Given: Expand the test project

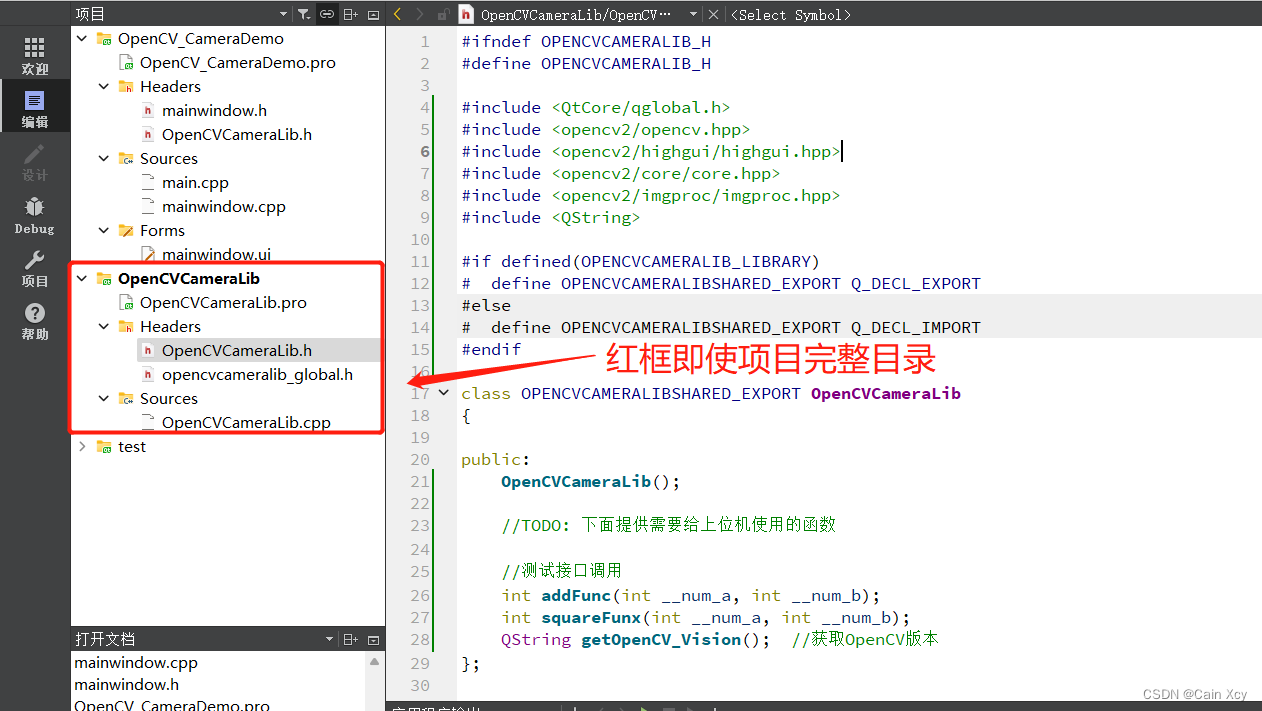Looking at the screenshot, I should (83, 446).
